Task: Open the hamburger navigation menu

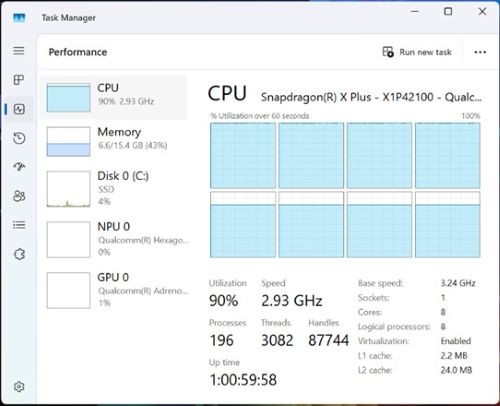Action: [x=19, y=51]
